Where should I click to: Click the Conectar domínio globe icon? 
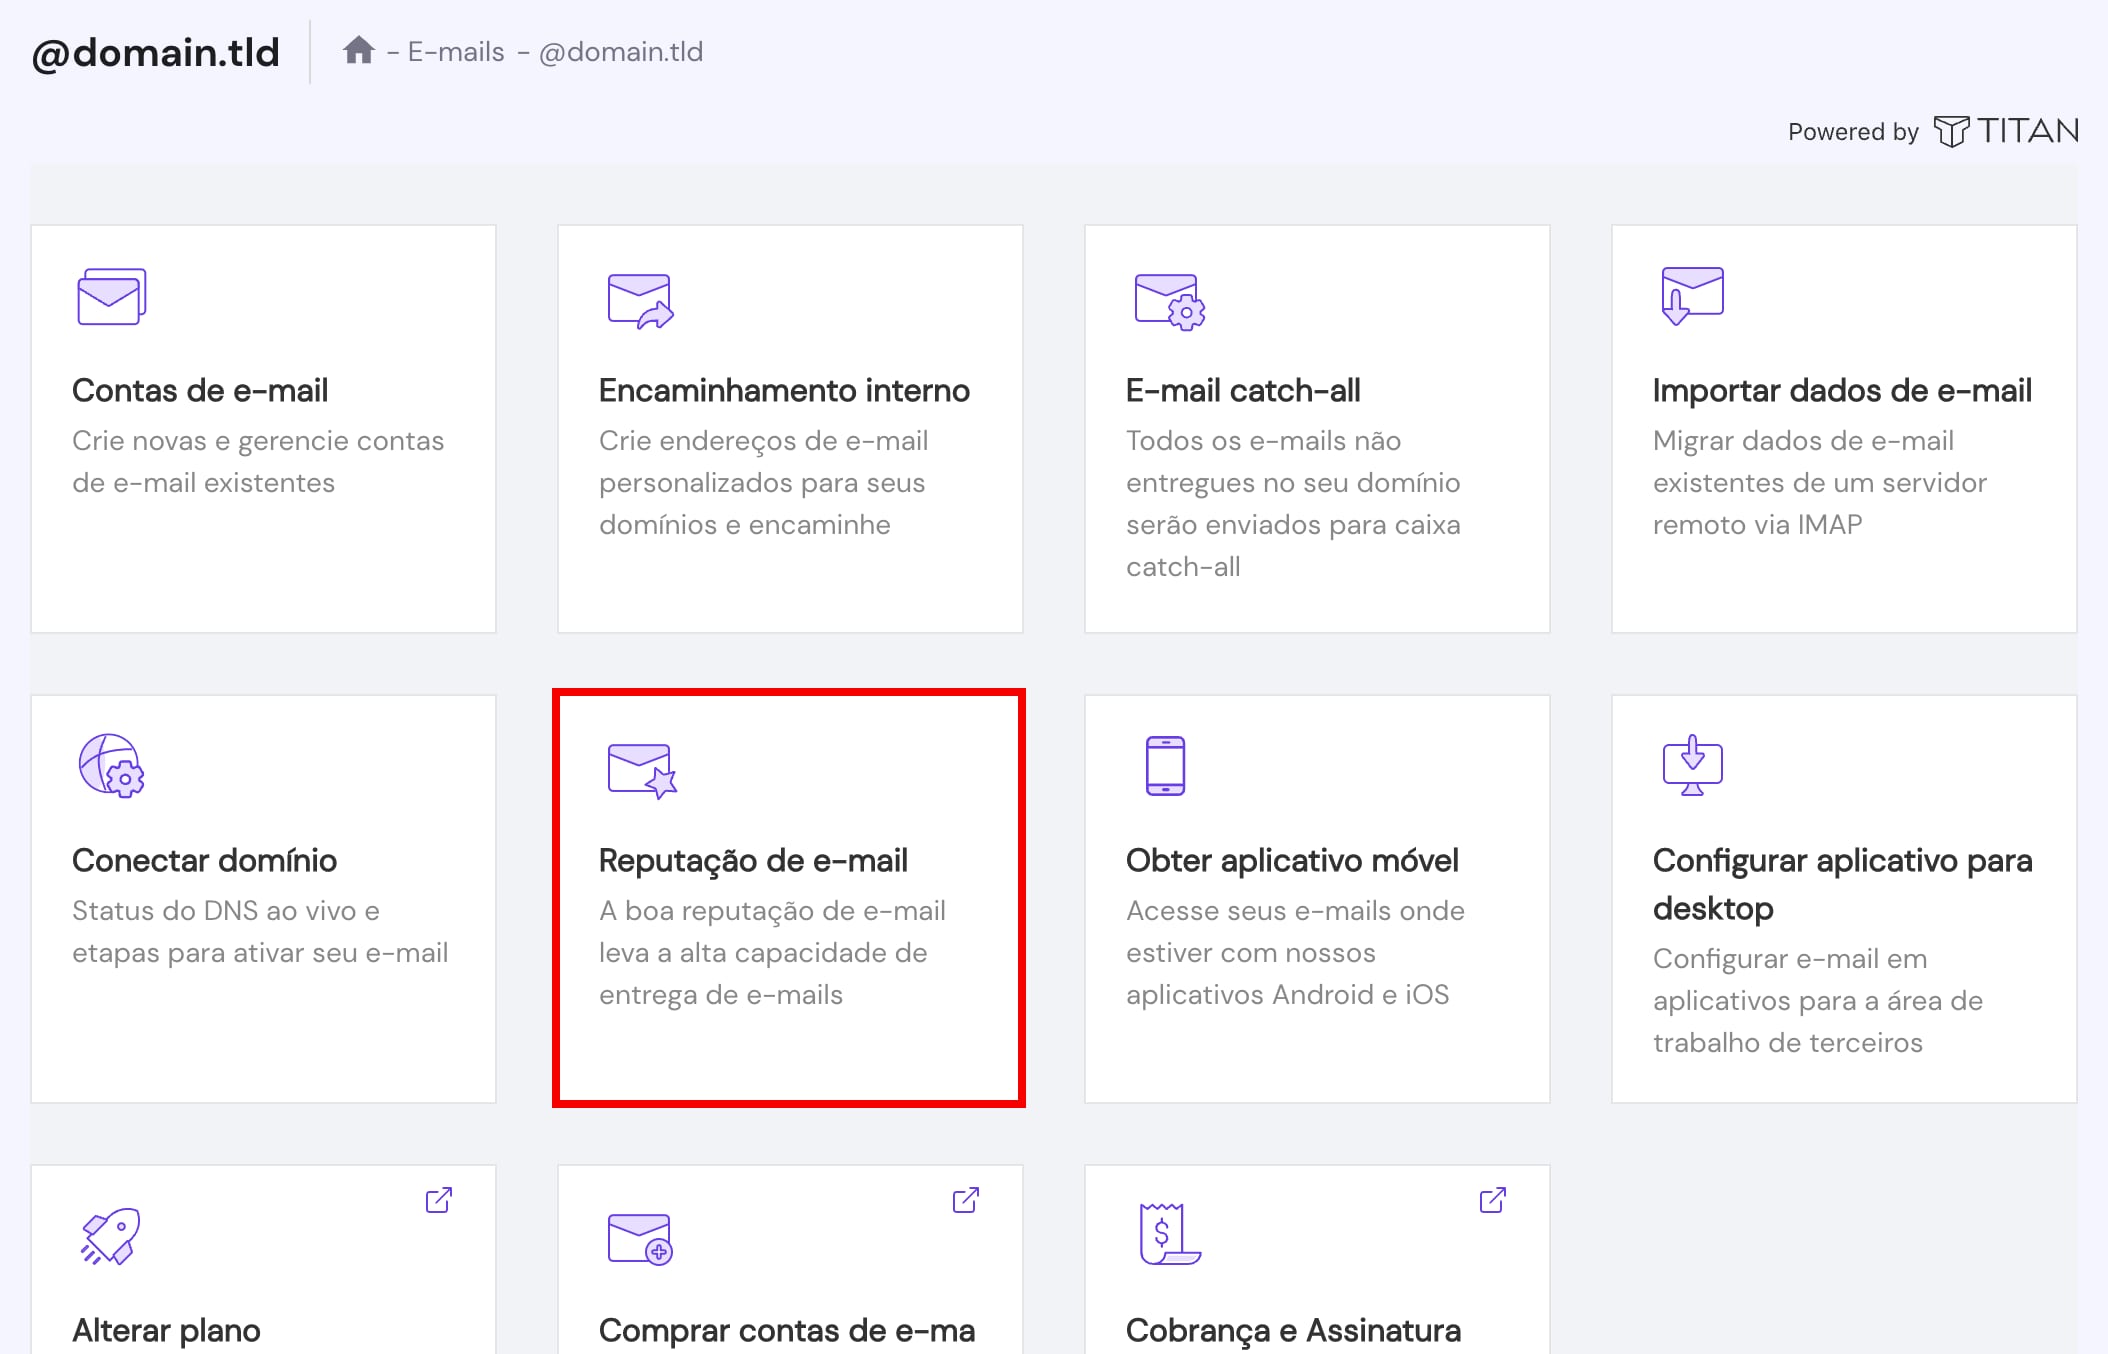pos(111,766)
